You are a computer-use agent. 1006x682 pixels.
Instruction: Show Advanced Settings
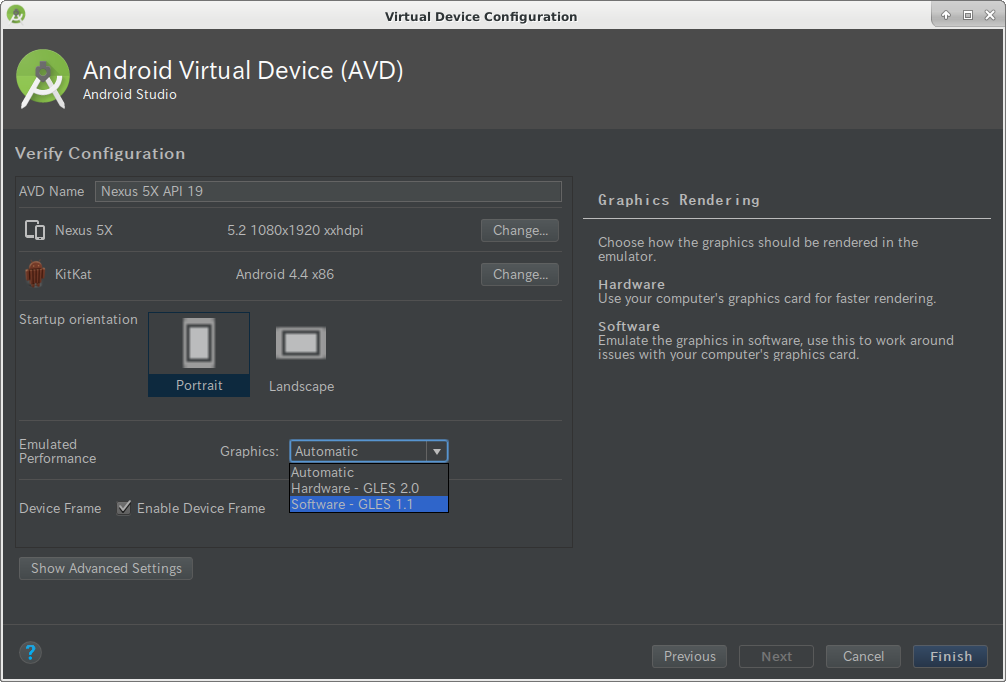106,568
